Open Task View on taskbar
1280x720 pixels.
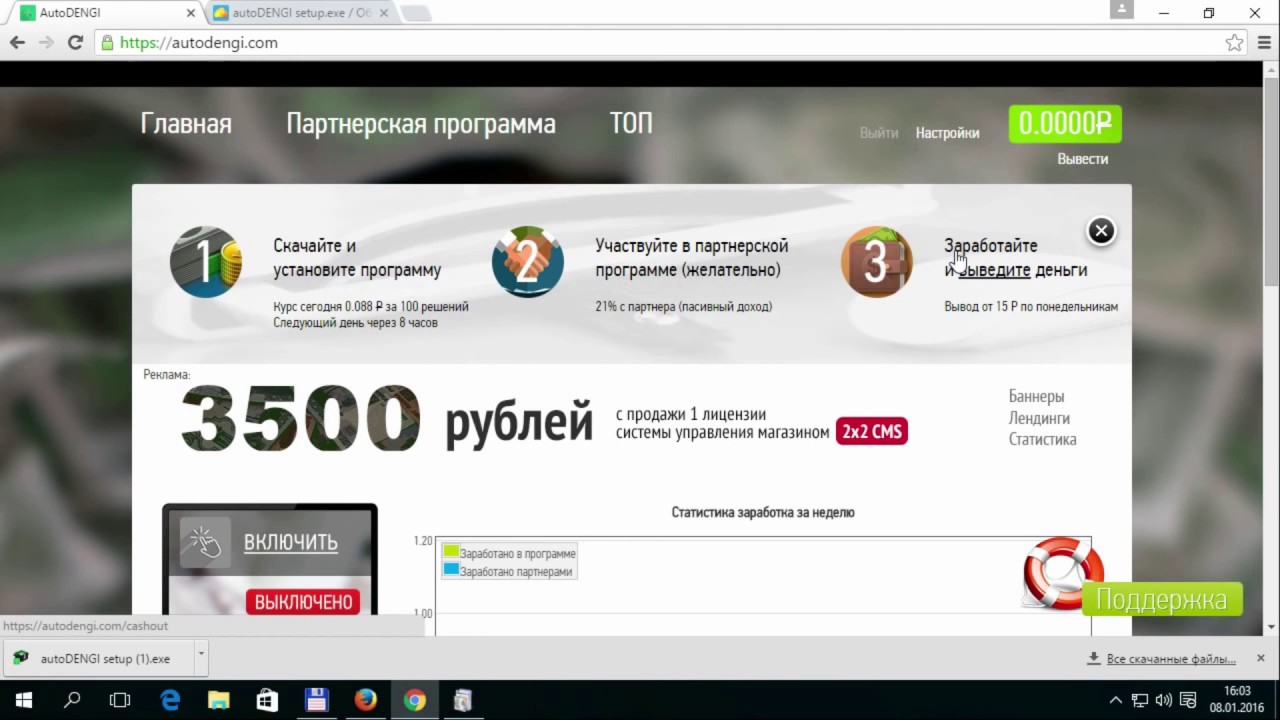point(120,700)
